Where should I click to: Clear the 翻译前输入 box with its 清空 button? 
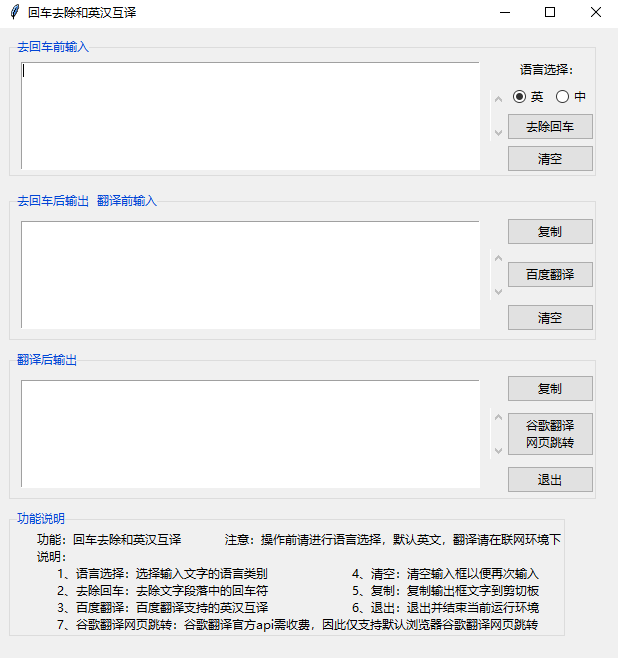click(x=550, y=318)
